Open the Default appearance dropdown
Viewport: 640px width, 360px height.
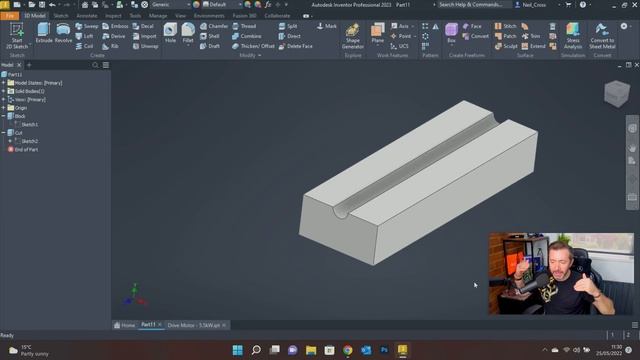click(222, 4)
